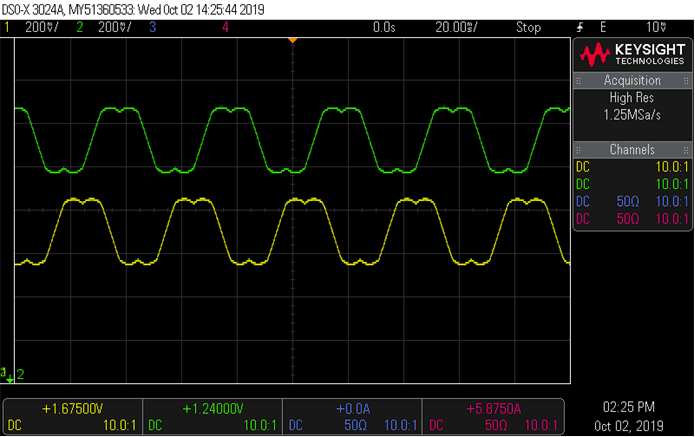Viewport: 695px width, 437px height.
Task: Click the 0.0s horizontal delay value
Action: [x=384, y=27]
